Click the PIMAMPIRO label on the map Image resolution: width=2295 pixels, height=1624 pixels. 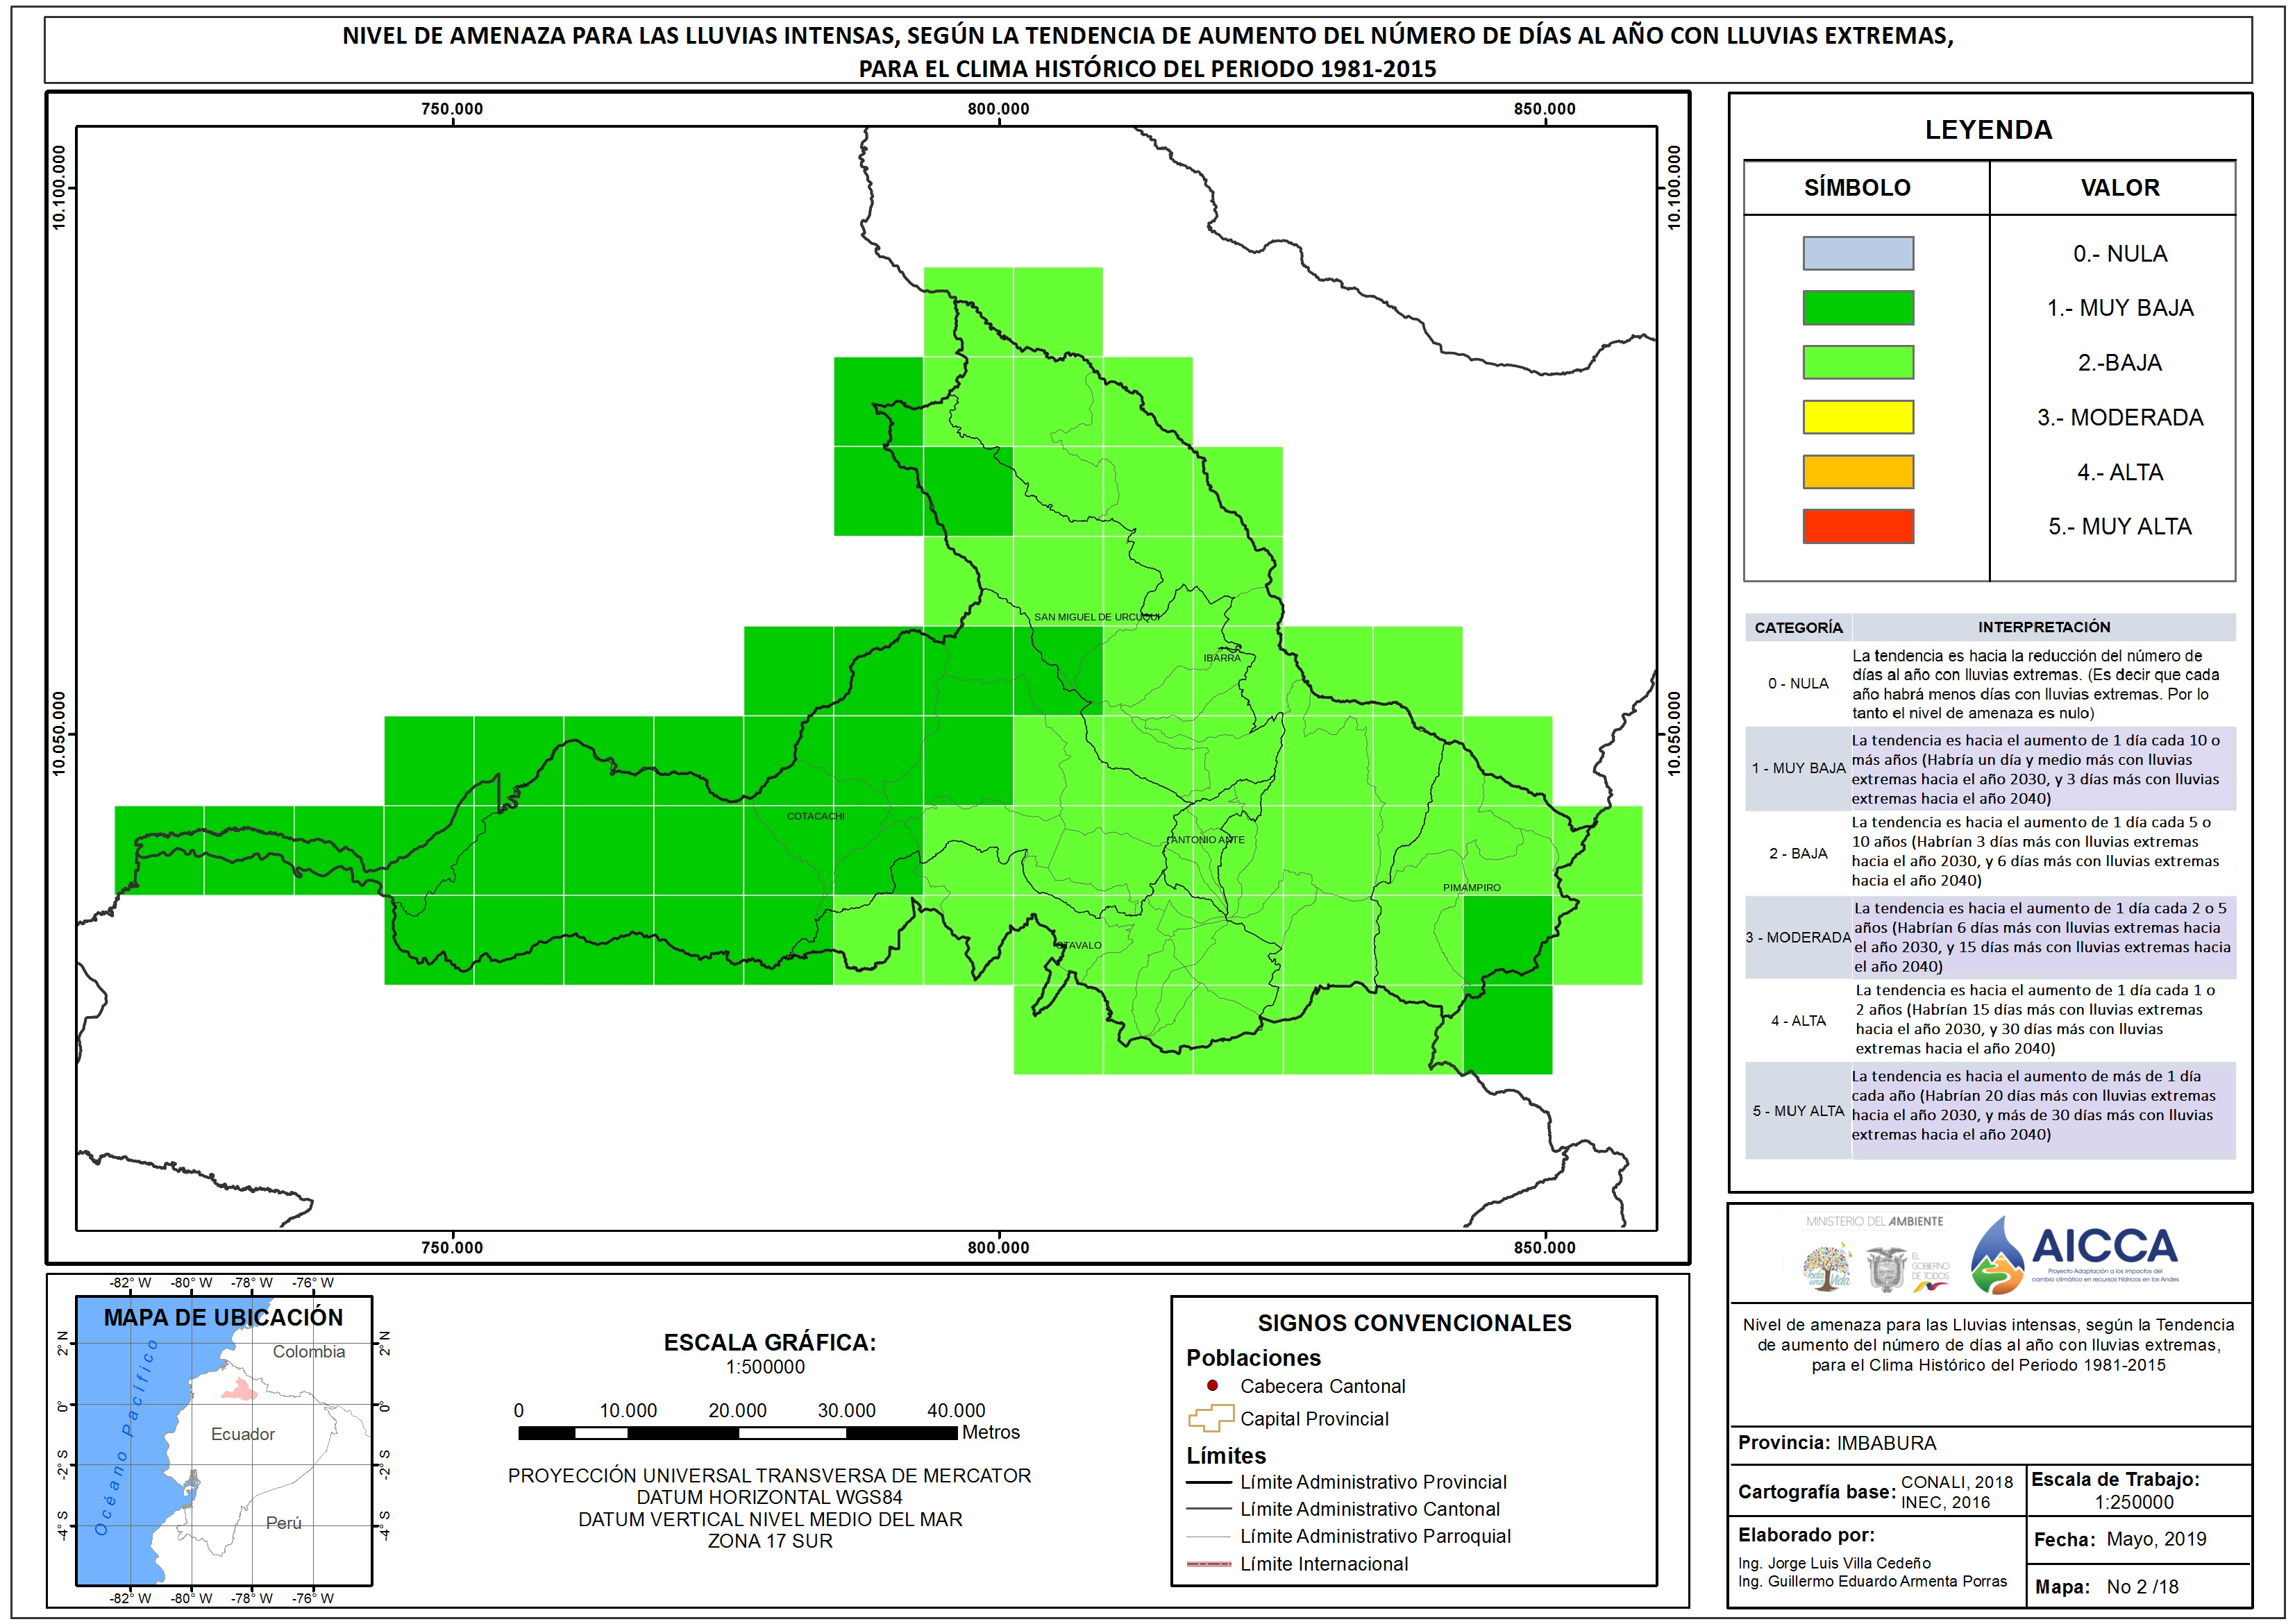click(1471, 887)
